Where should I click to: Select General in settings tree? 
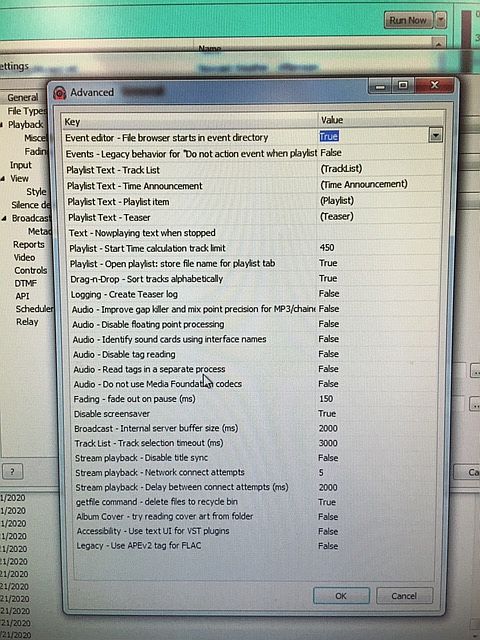pyautogui.click(x=22, y=98)
